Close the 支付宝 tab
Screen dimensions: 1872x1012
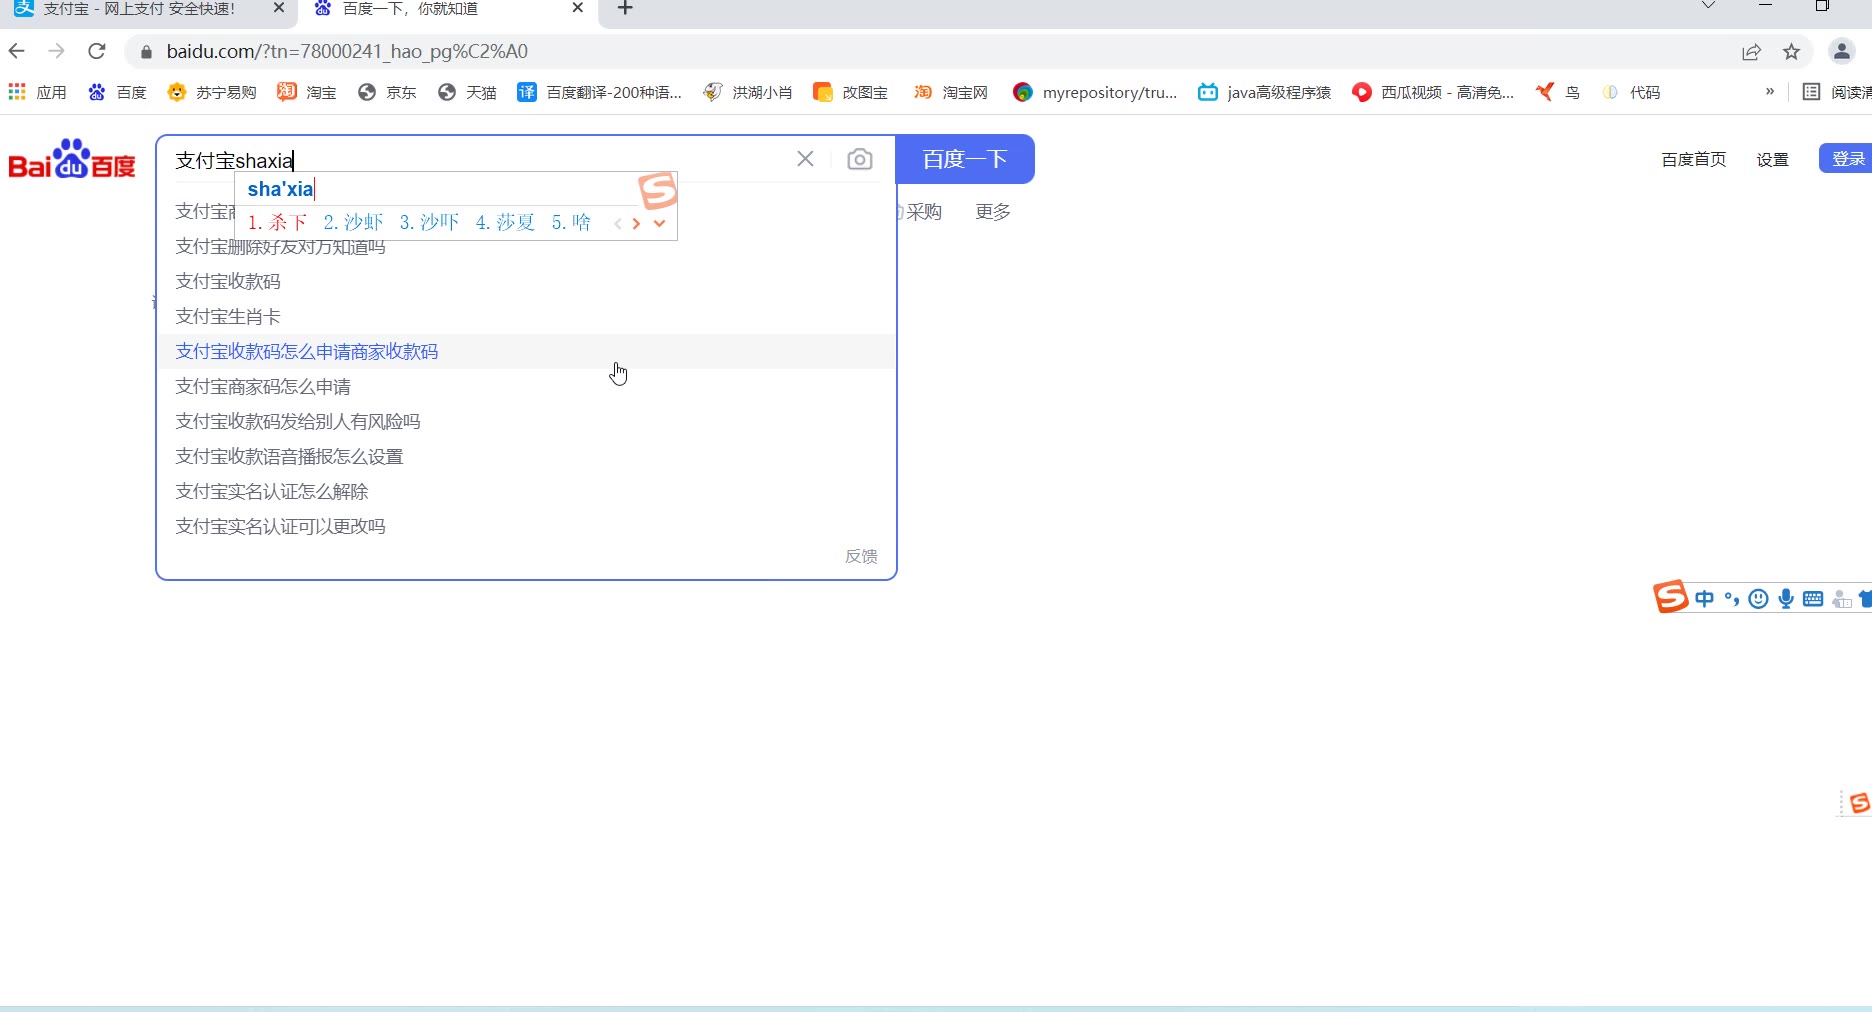click(x=279, y=8)
